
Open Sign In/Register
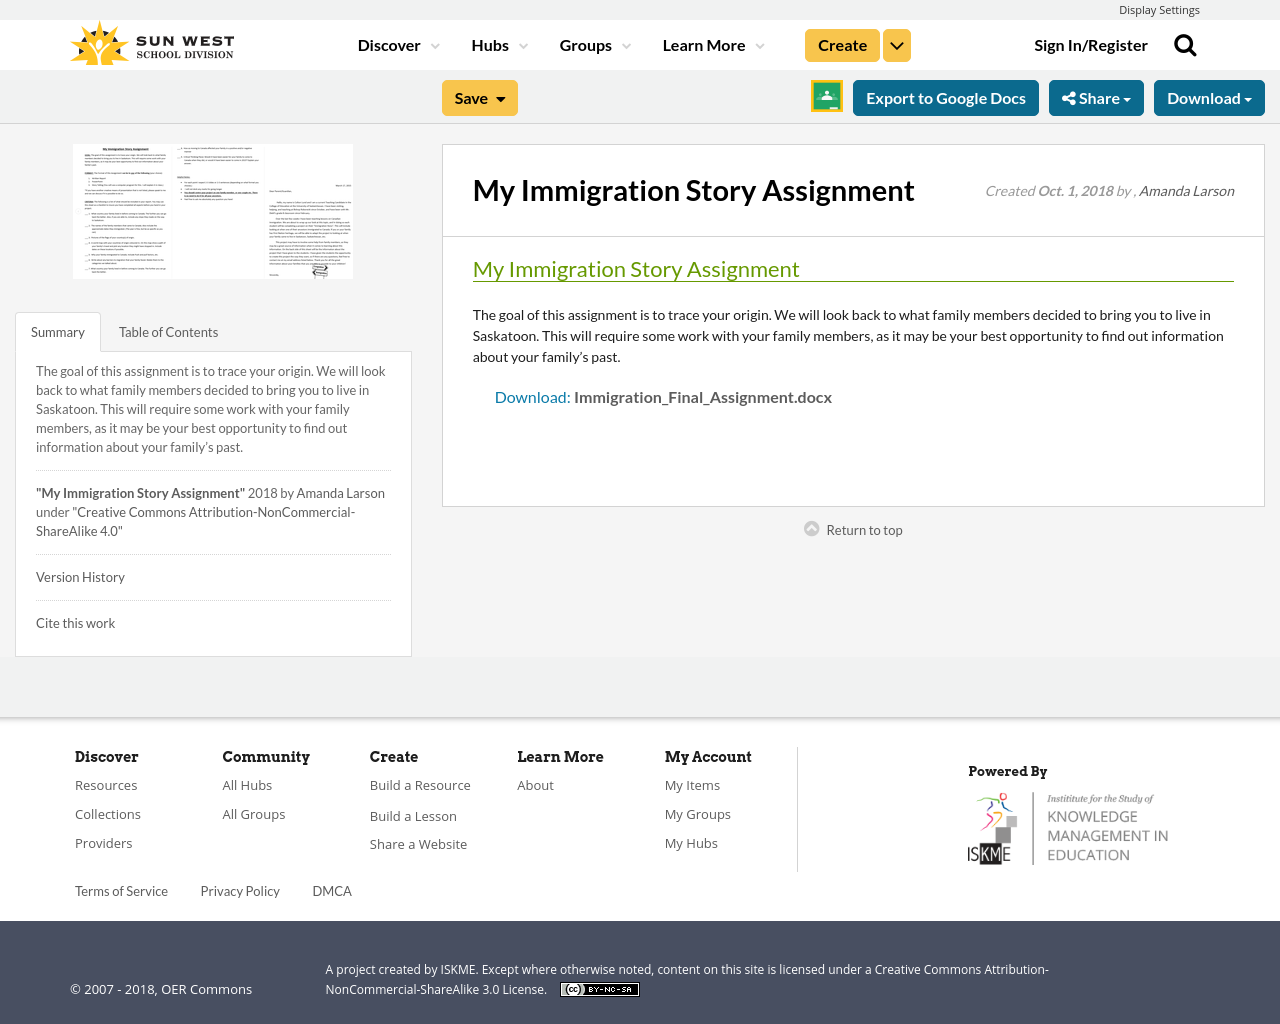click(1091, 44)
